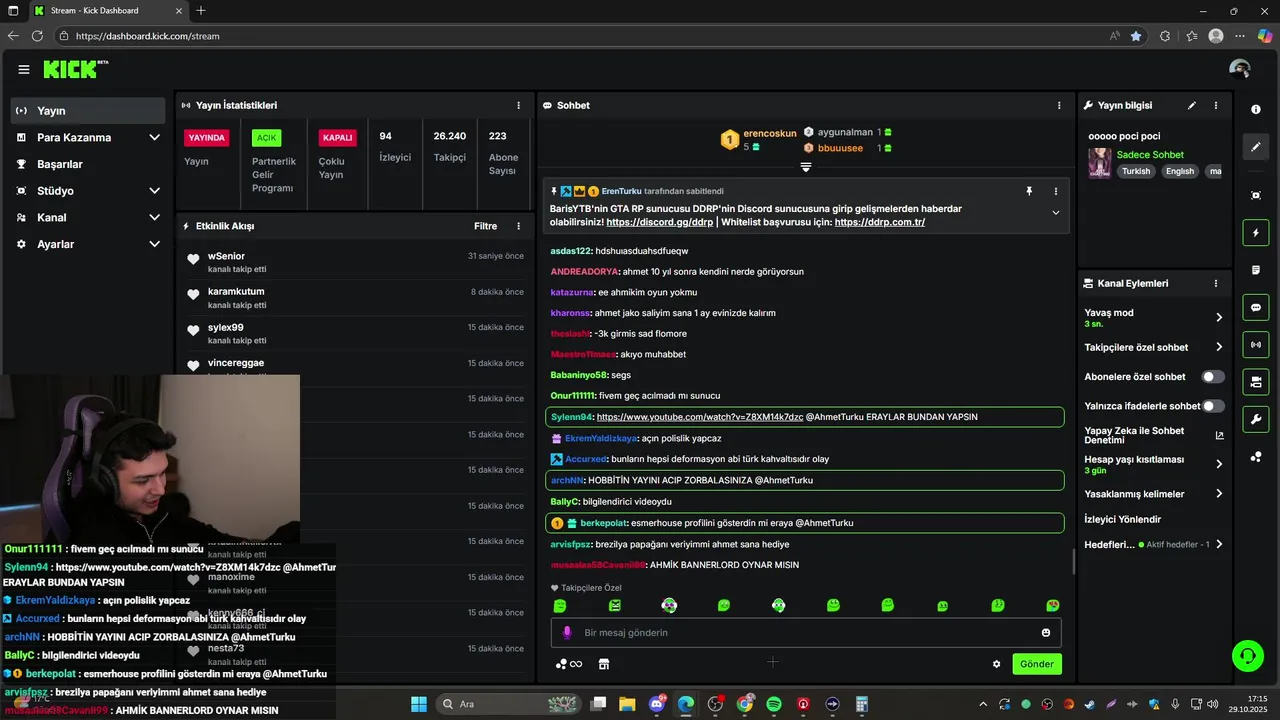Open the Filtre option in Etkinlik Akışı

pos(485,226)
